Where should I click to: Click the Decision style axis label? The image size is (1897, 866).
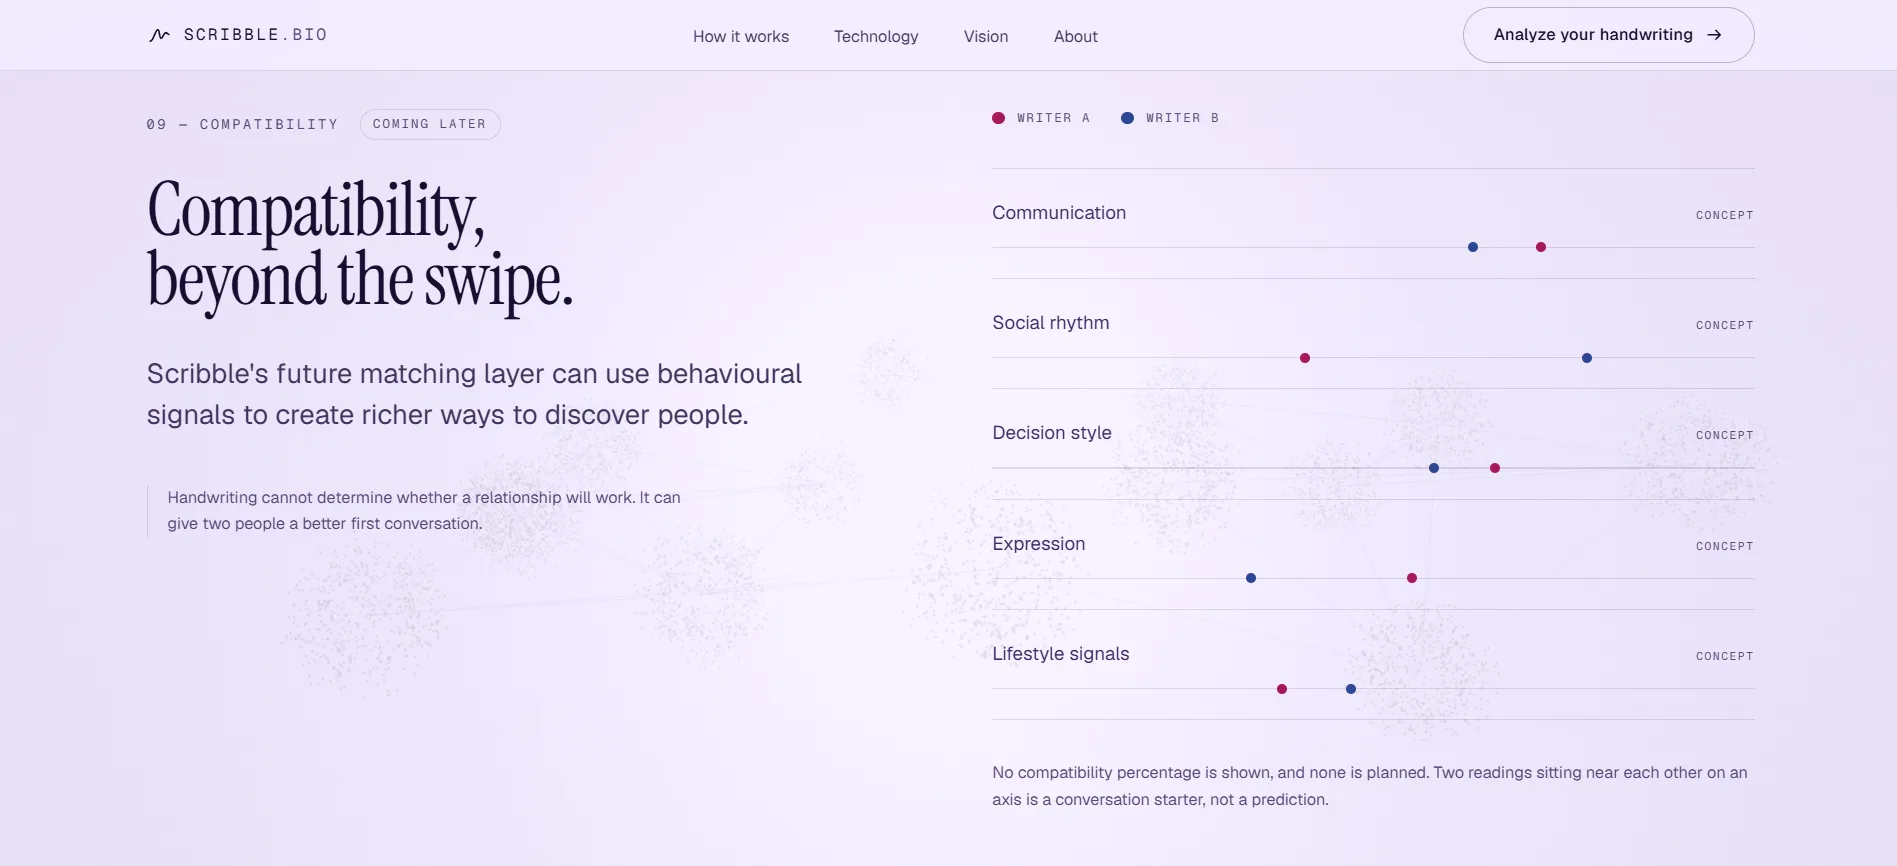click(1052, 433)
